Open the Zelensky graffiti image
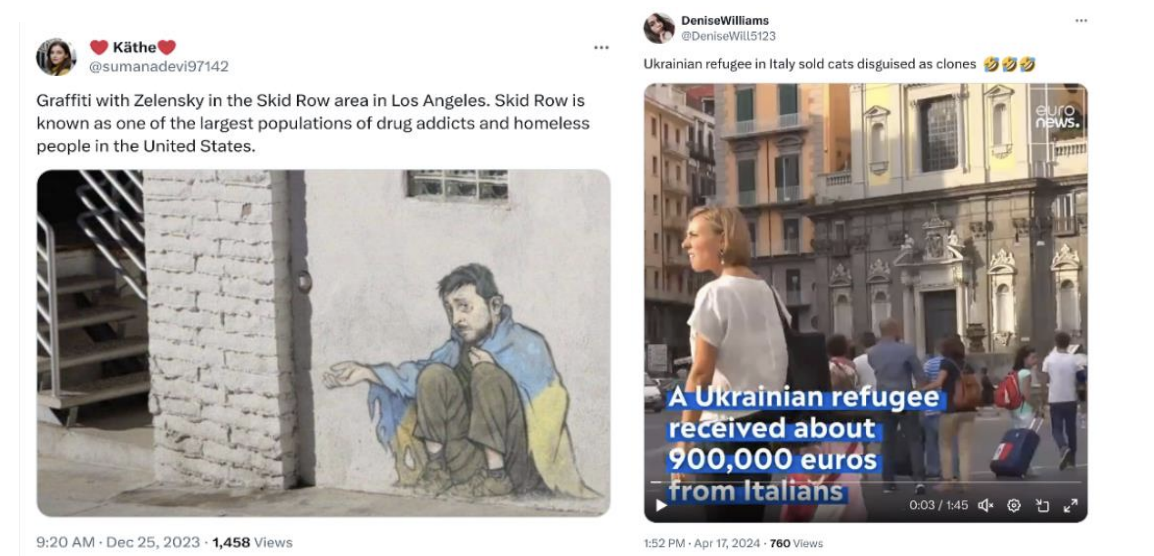 click(x=323, y=342)
